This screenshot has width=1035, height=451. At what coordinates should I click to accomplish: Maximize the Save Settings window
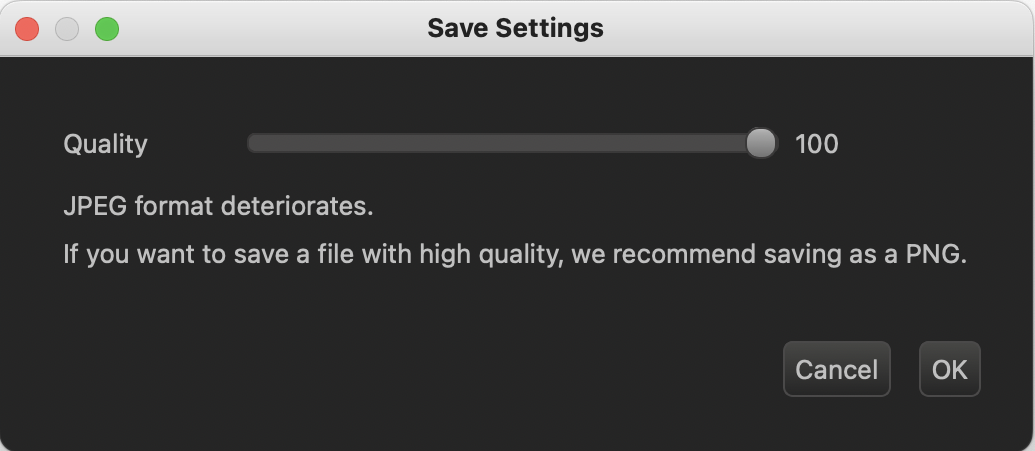coord(107,29)
